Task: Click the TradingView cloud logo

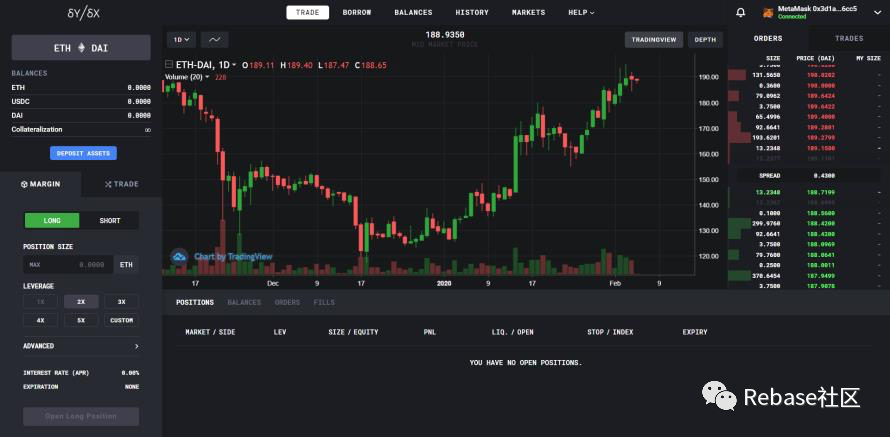Action: (x=179, y=257)
